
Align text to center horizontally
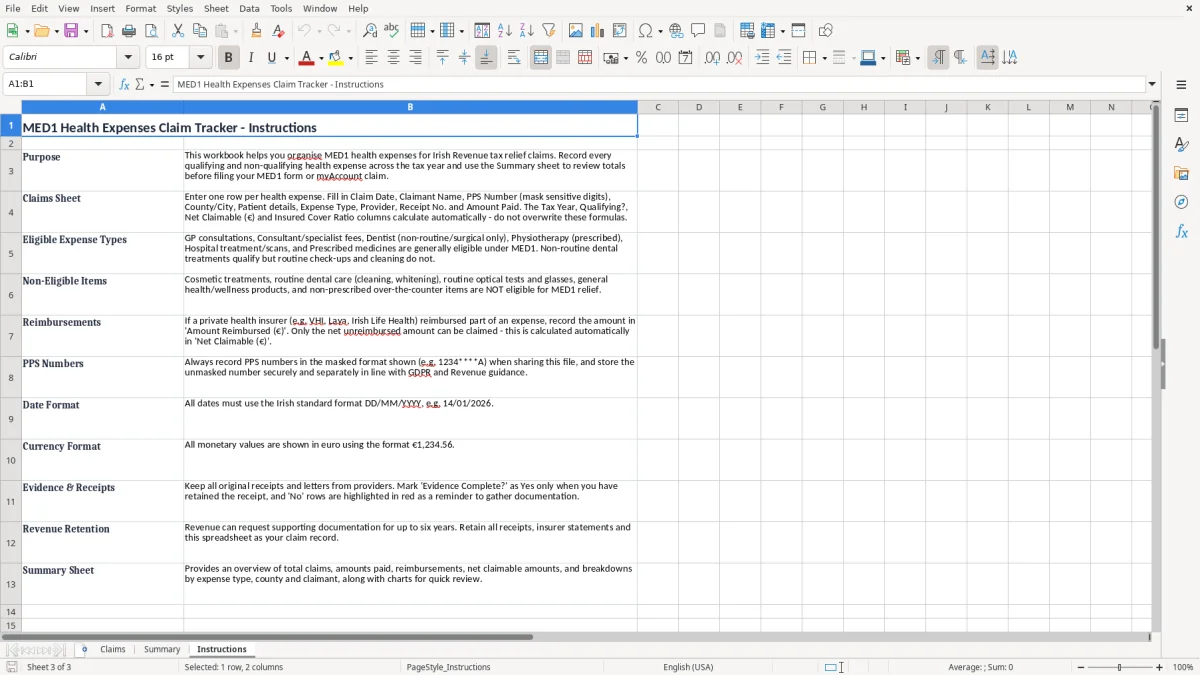(x=393, y=58)
